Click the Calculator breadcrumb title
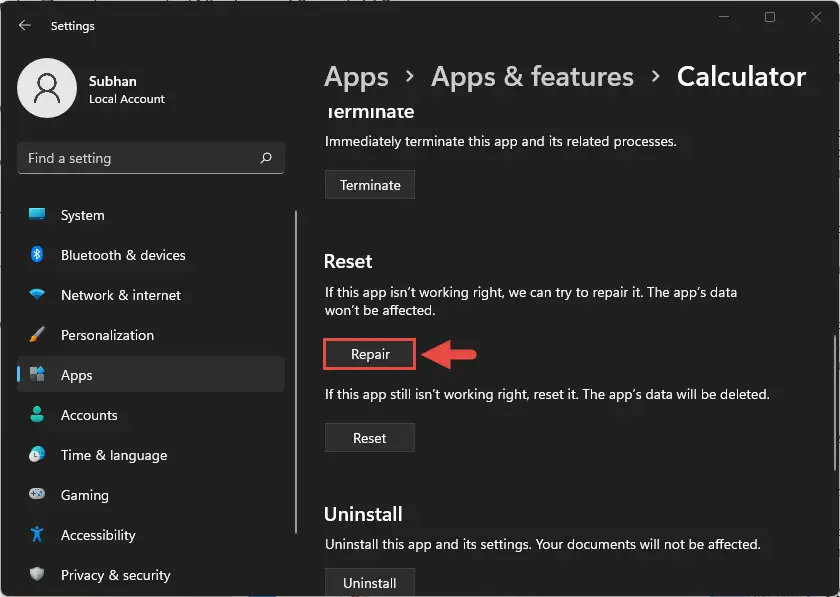The width and height of the screenshot is (840, 597). 741,77
